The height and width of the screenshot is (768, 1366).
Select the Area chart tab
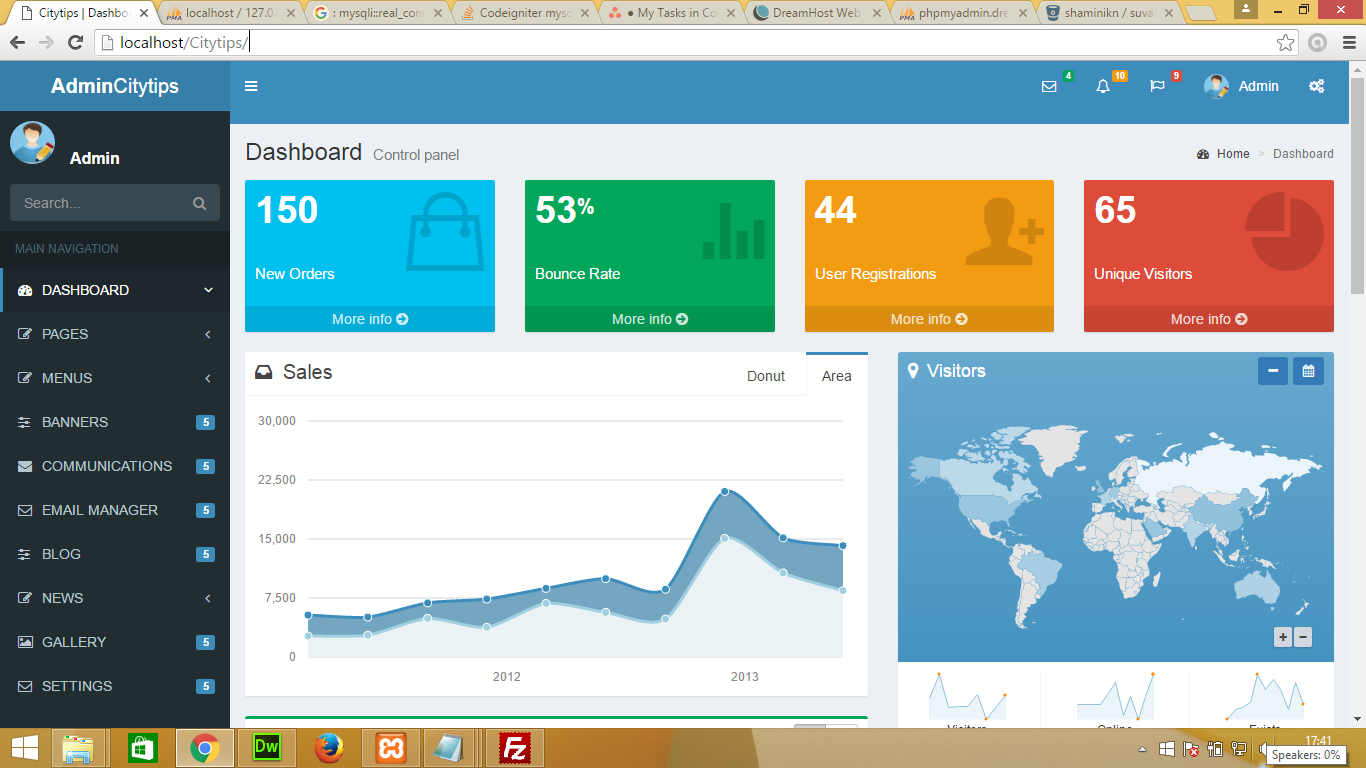tap(836, 376)
